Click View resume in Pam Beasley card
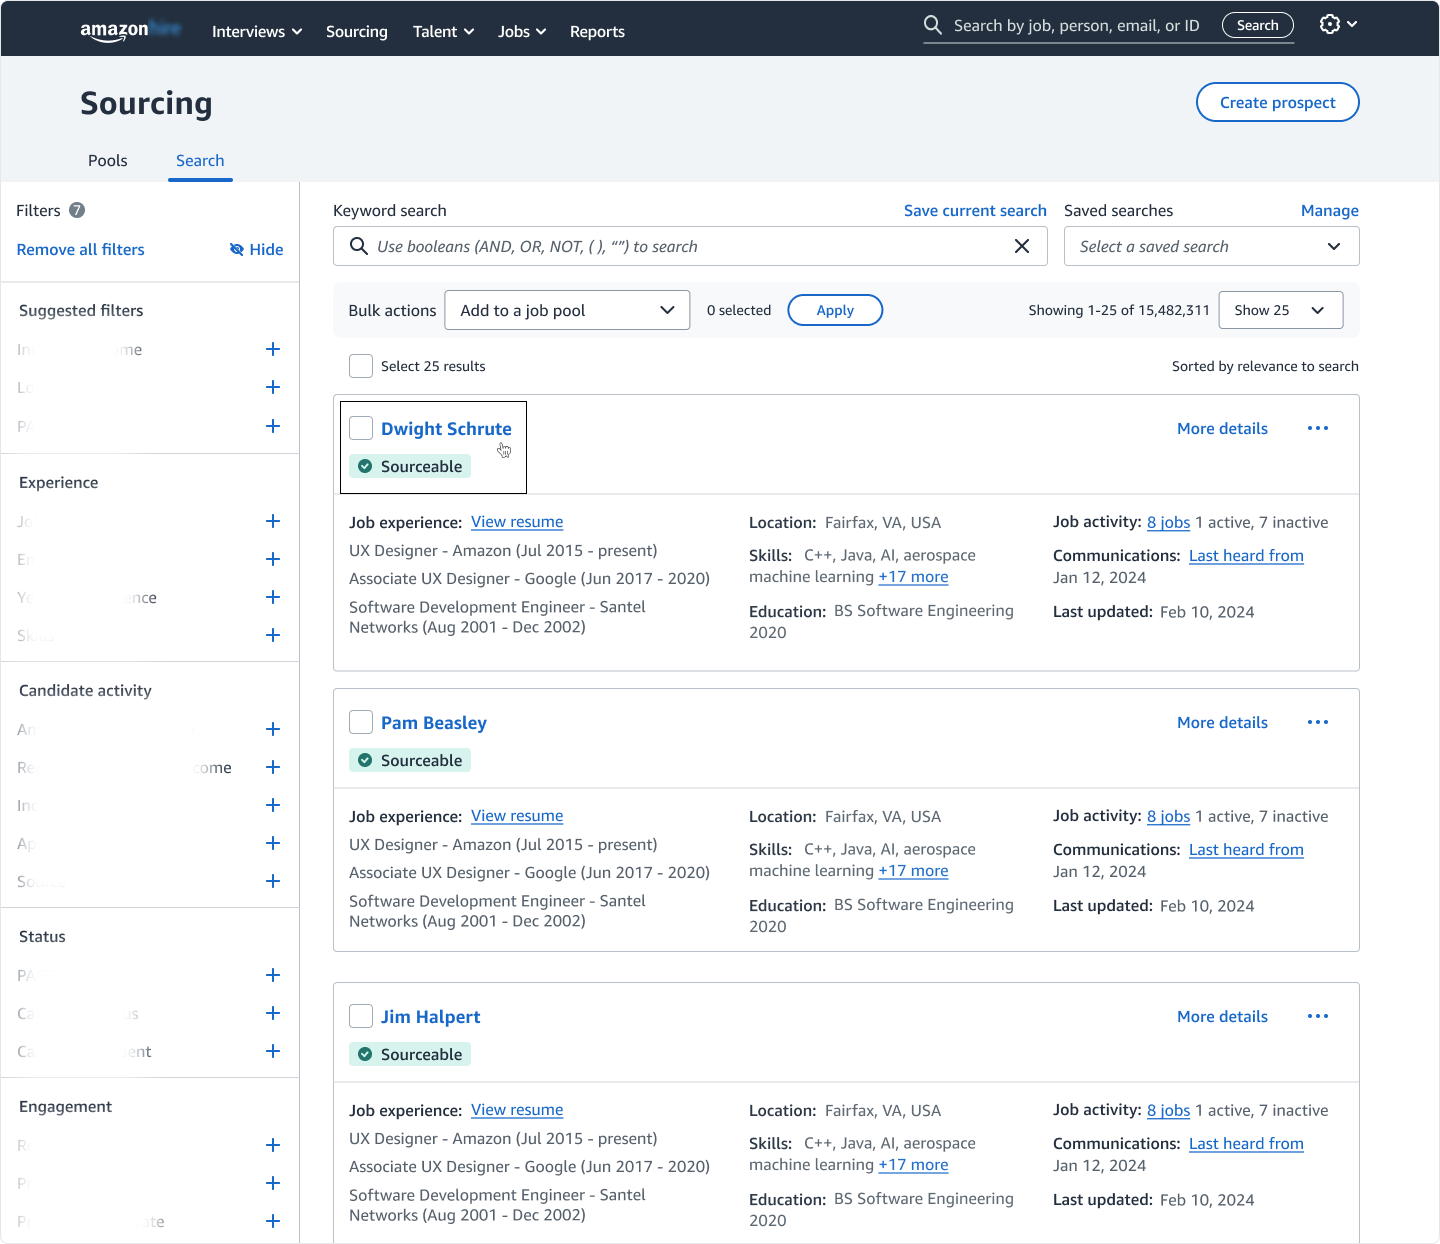 (x=517, y=816)
